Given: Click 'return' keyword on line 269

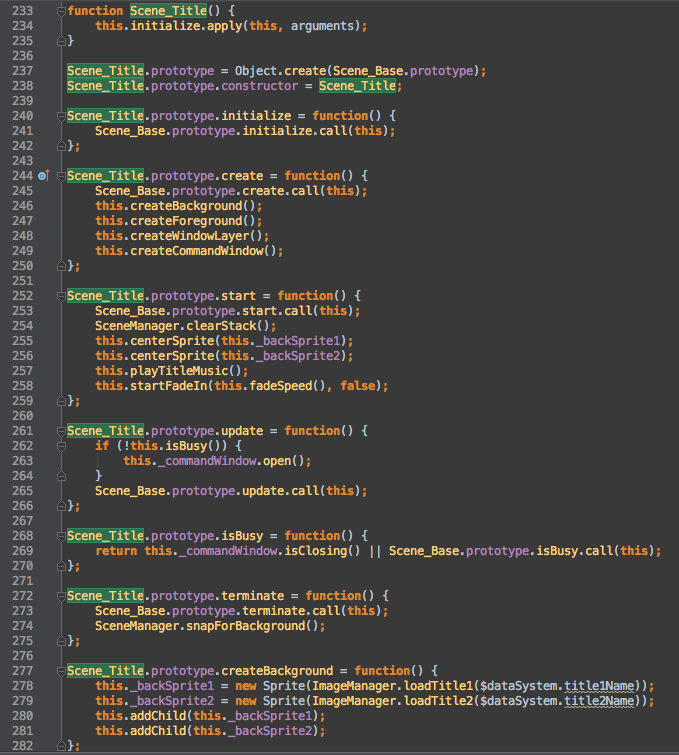Looking at the screenshot, I should tap(116, 551).
